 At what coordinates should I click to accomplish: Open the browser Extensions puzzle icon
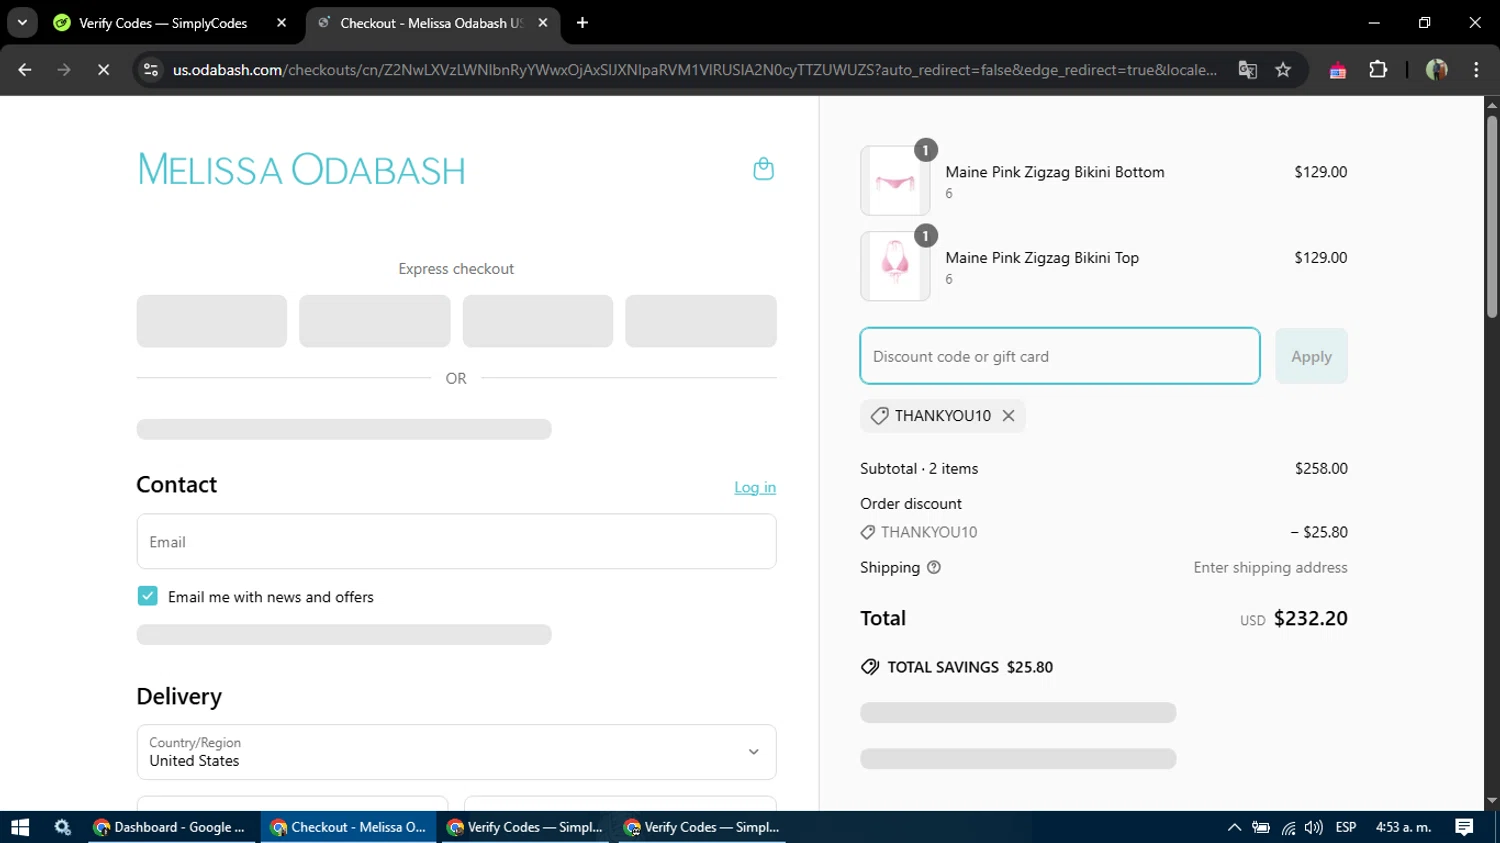tap(1378, 70)
